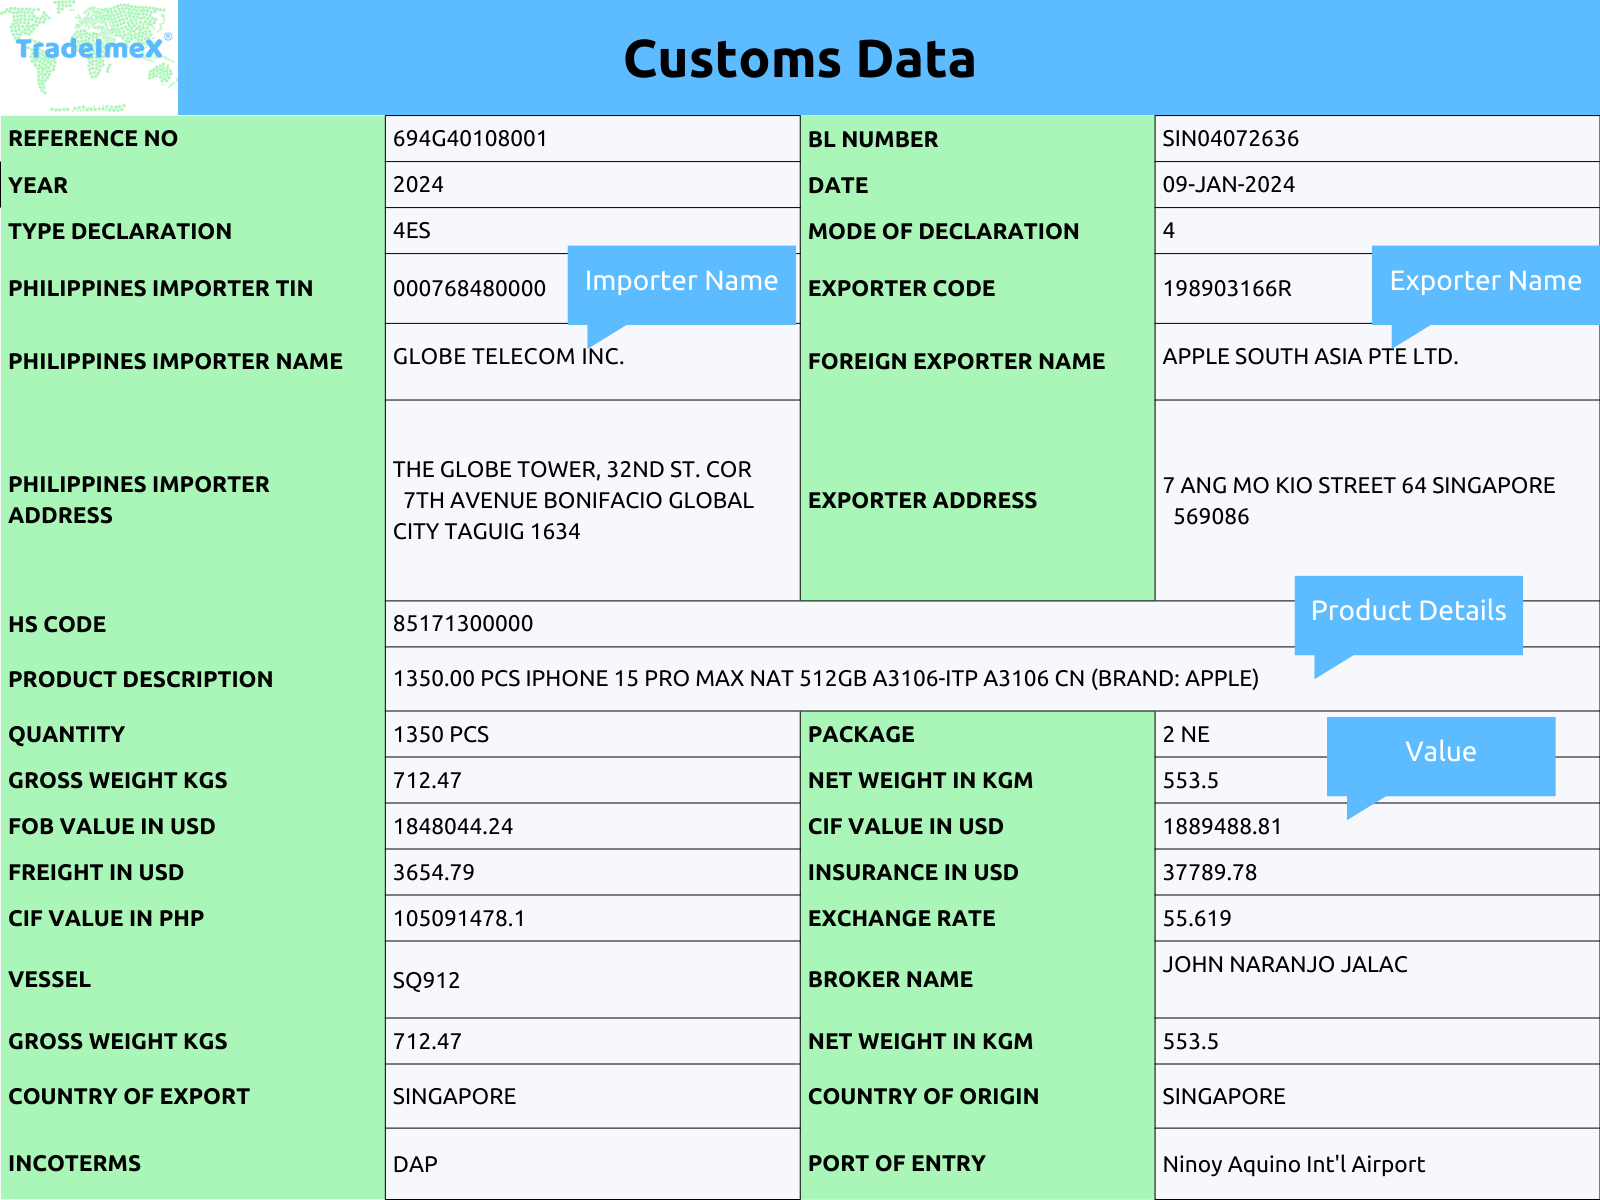Select SINGAPORE in Country of Origin row
Image resolution: width=1600 pixels, height=1200 pixels.
(1224, 1096)
